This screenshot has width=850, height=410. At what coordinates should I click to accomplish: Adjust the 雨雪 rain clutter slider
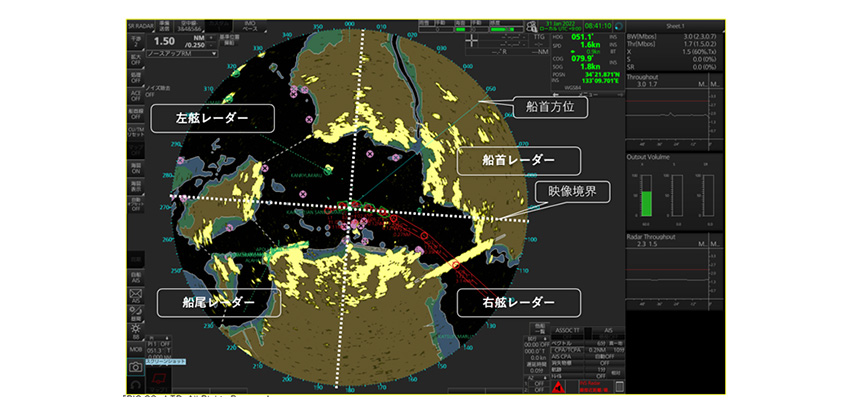tap(436, 29)
